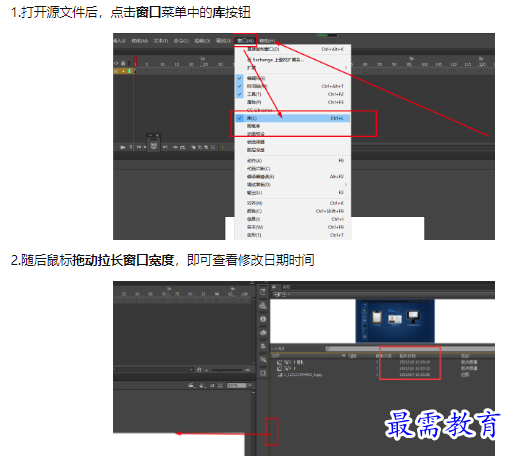The height and width of the screenshot is (456, 509).
Task: Select the 属性(P) Ctrl+F3 entry
Action: 293,102
